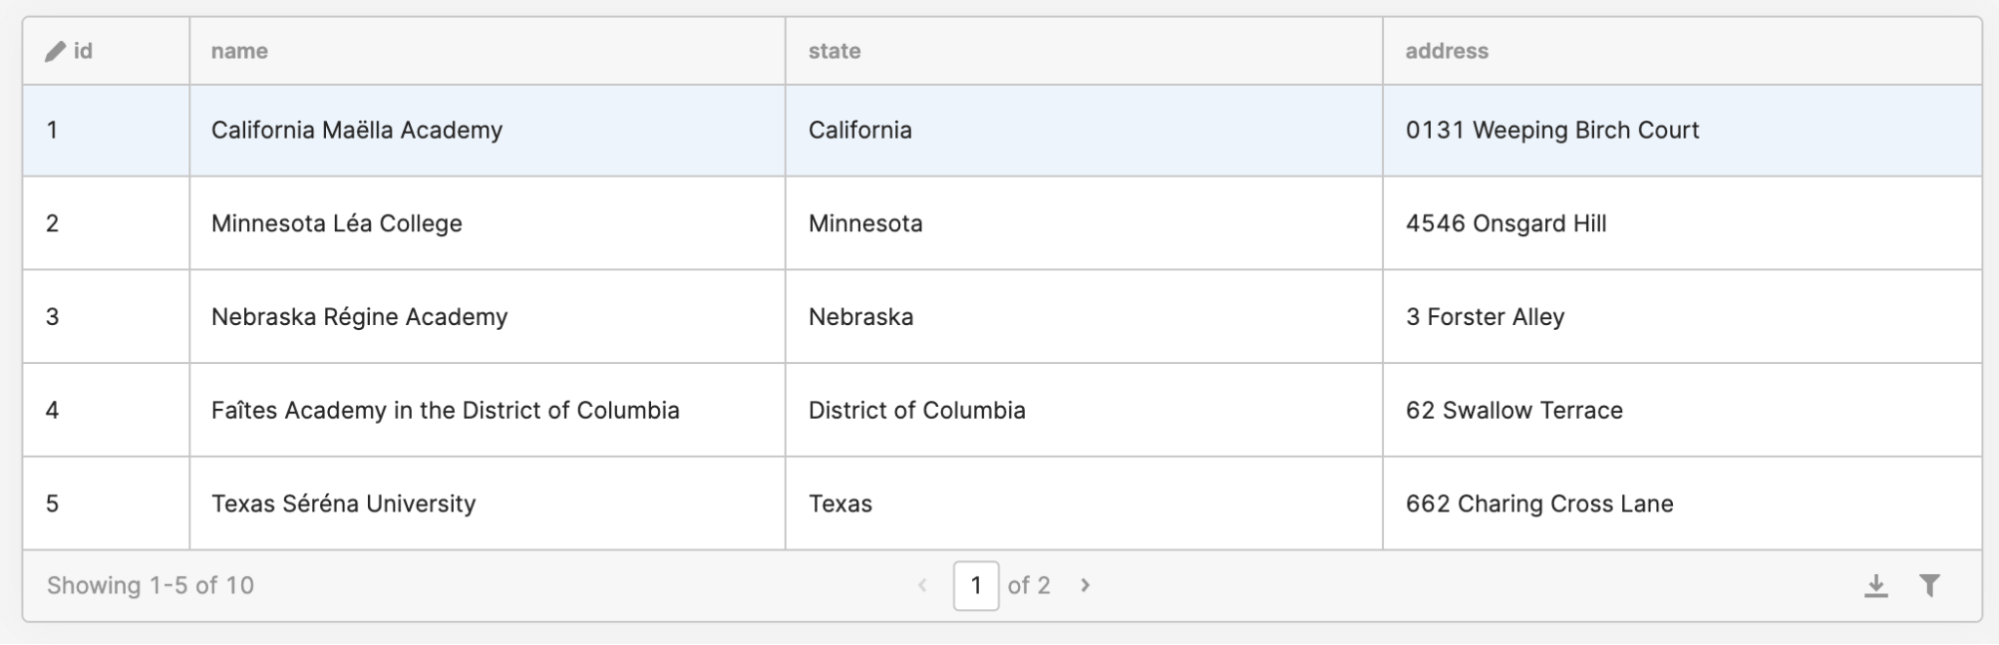Select the 3 Forster Alley address cell
The width and height of the screenshot is (1999, 645).
(1485, 317)
